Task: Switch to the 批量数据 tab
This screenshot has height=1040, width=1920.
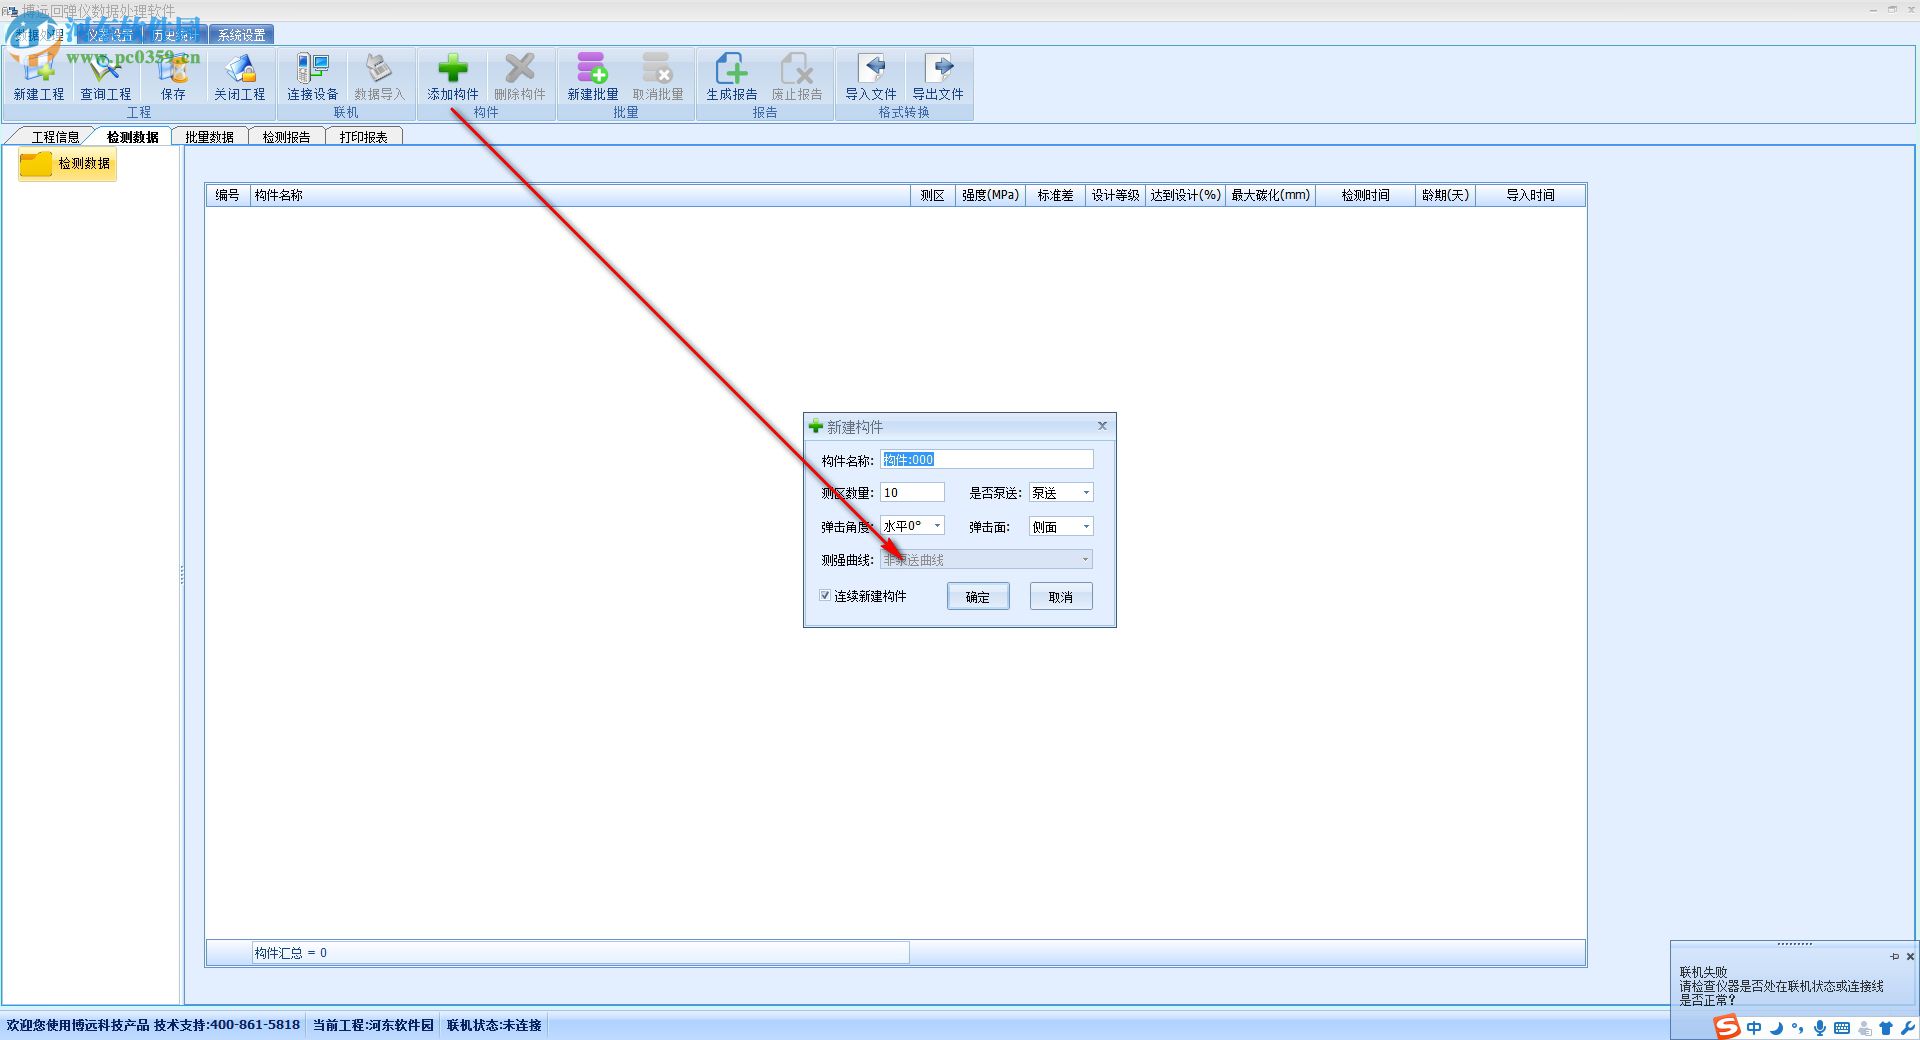Action: pos(209,137)
